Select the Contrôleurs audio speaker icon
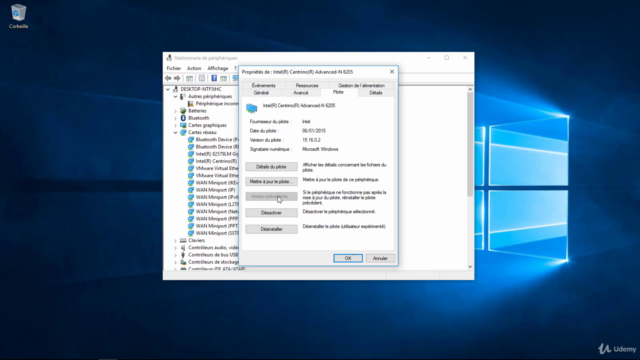Image resolution: width=640 pixels, height=360 pixels. tap(183, 247)
